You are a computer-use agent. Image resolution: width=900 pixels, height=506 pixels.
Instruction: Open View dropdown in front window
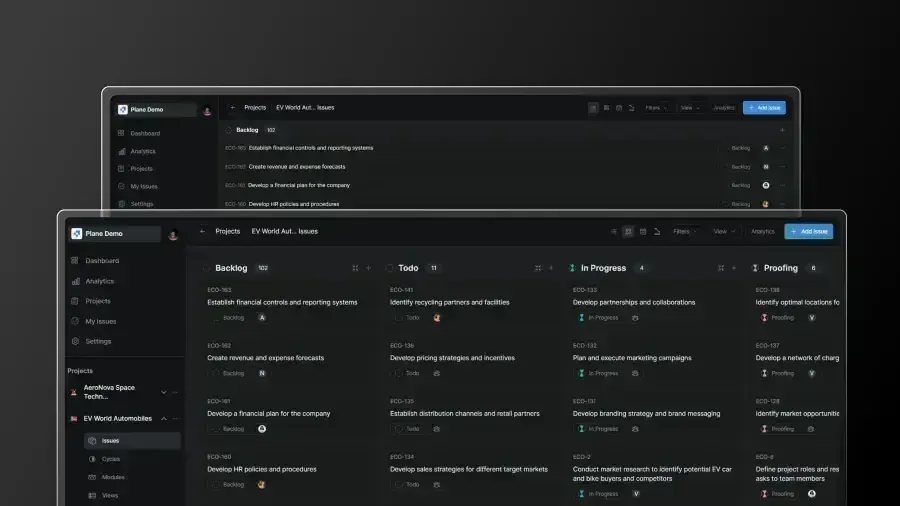click(724, 232)
